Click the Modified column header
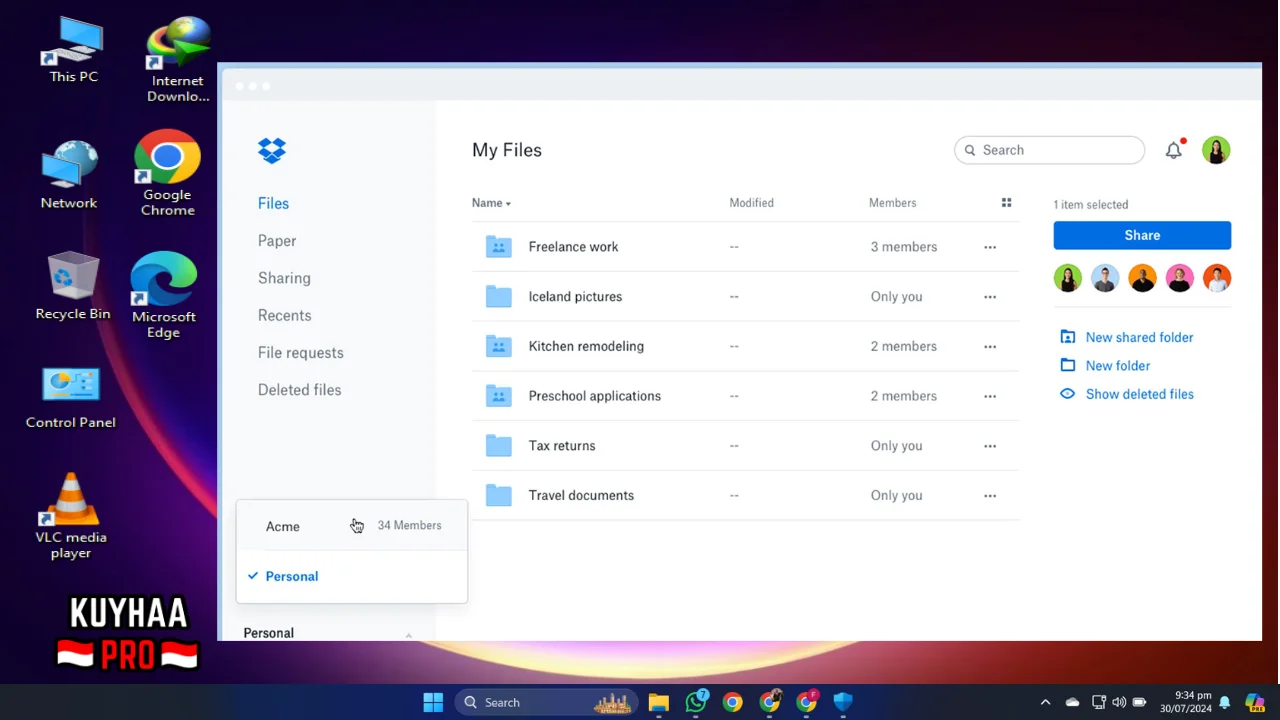This screenshot has height=720, width=1280. [751, 203]
